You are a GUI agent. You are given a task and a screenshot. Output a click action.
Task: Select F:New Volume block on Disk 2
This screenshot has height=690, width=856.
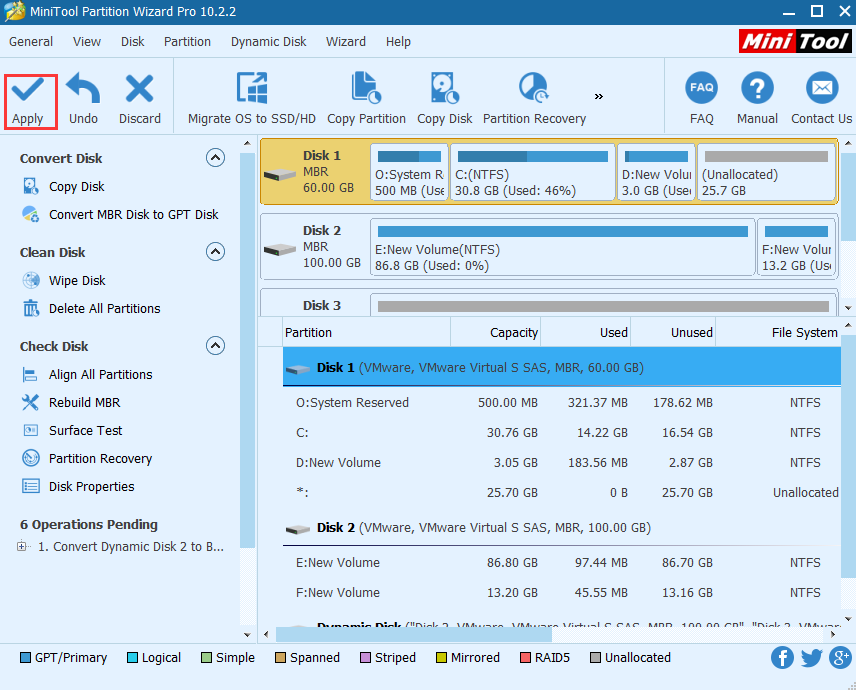tap(796, 247)
